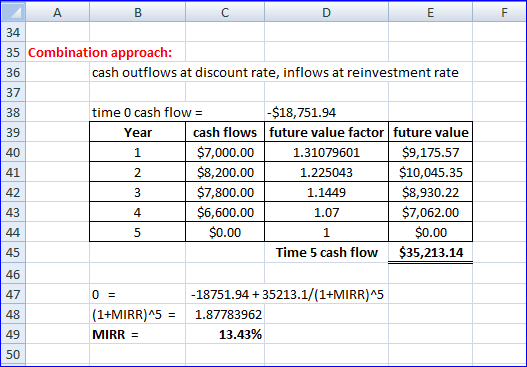Click the $7,800.00 cash flow cell
Viewport: 527px width, 367px height.
(x=225, y=192)
